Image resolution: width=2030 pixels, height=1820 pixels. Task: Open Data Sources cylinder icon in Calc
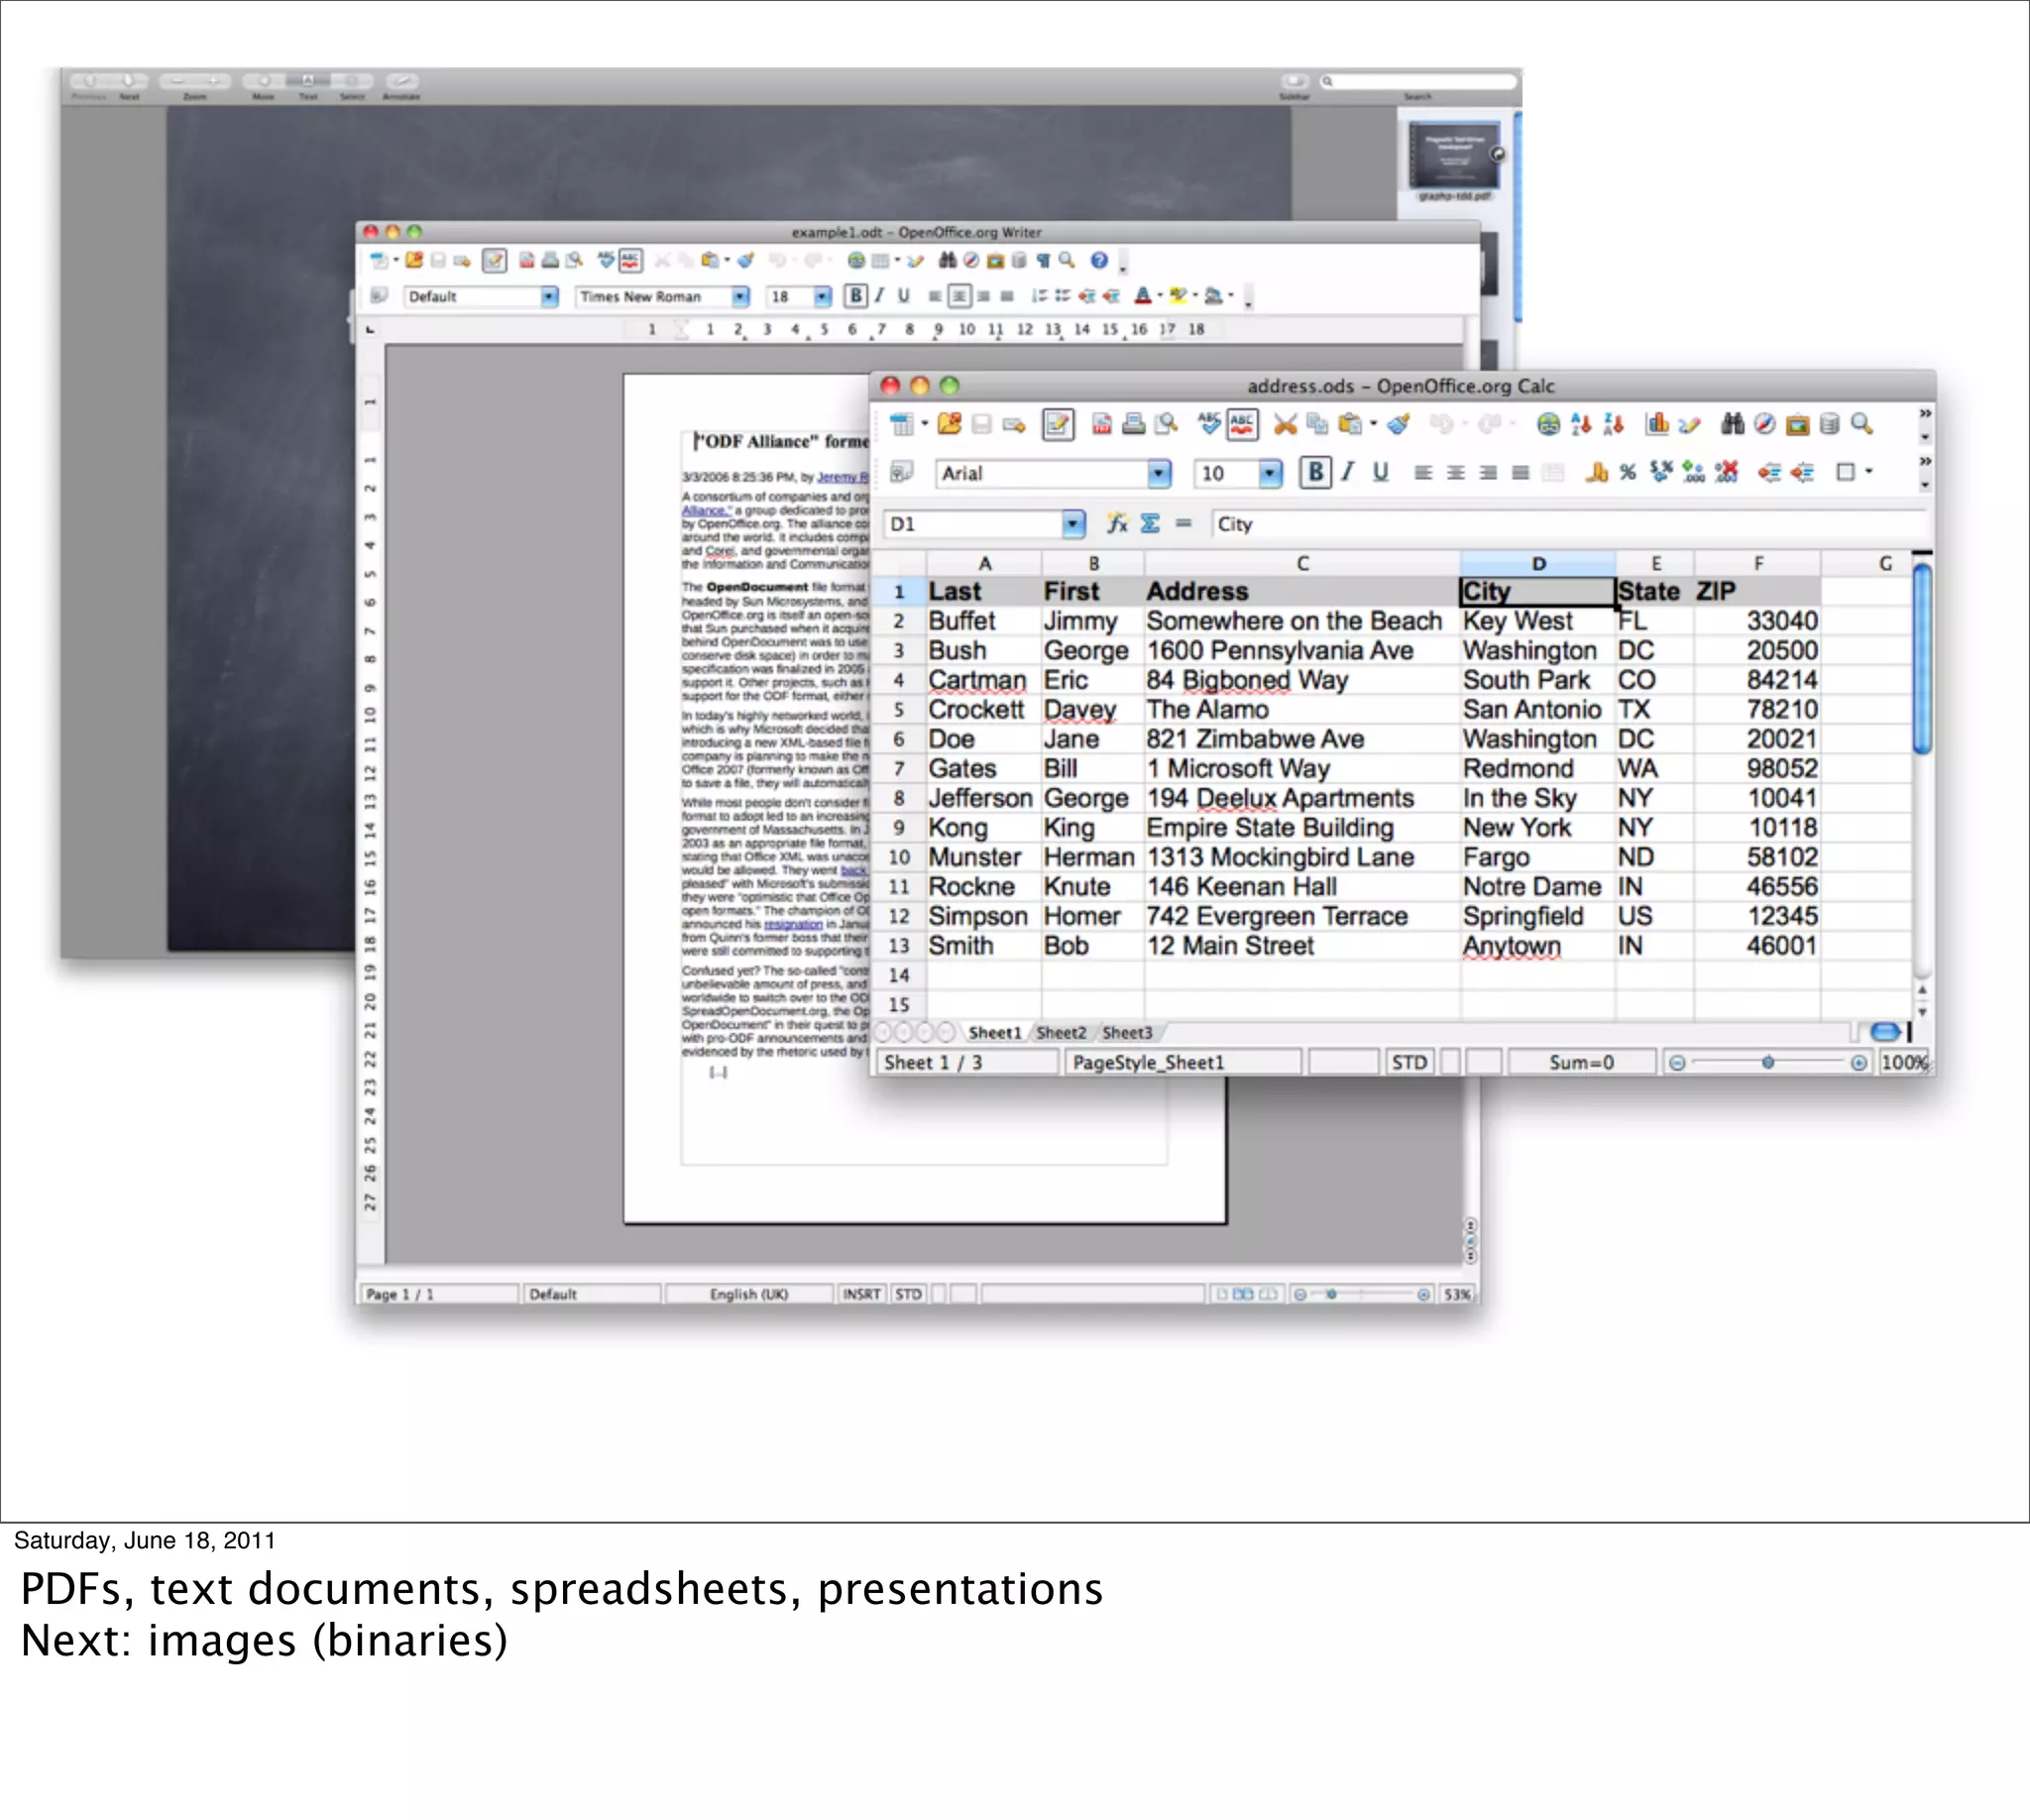[x=1829, y=424]
